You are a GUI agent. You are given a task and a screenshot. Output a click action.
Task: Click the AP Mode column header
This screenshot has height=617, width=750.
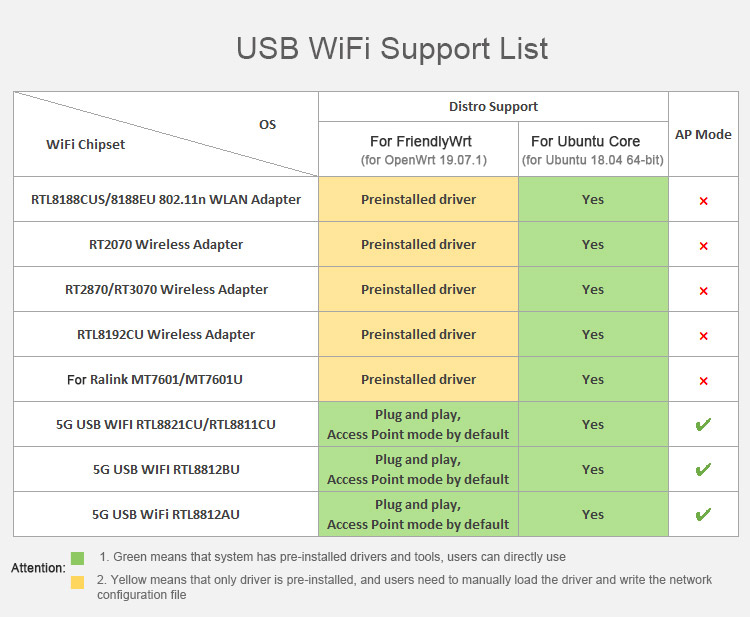703,134
